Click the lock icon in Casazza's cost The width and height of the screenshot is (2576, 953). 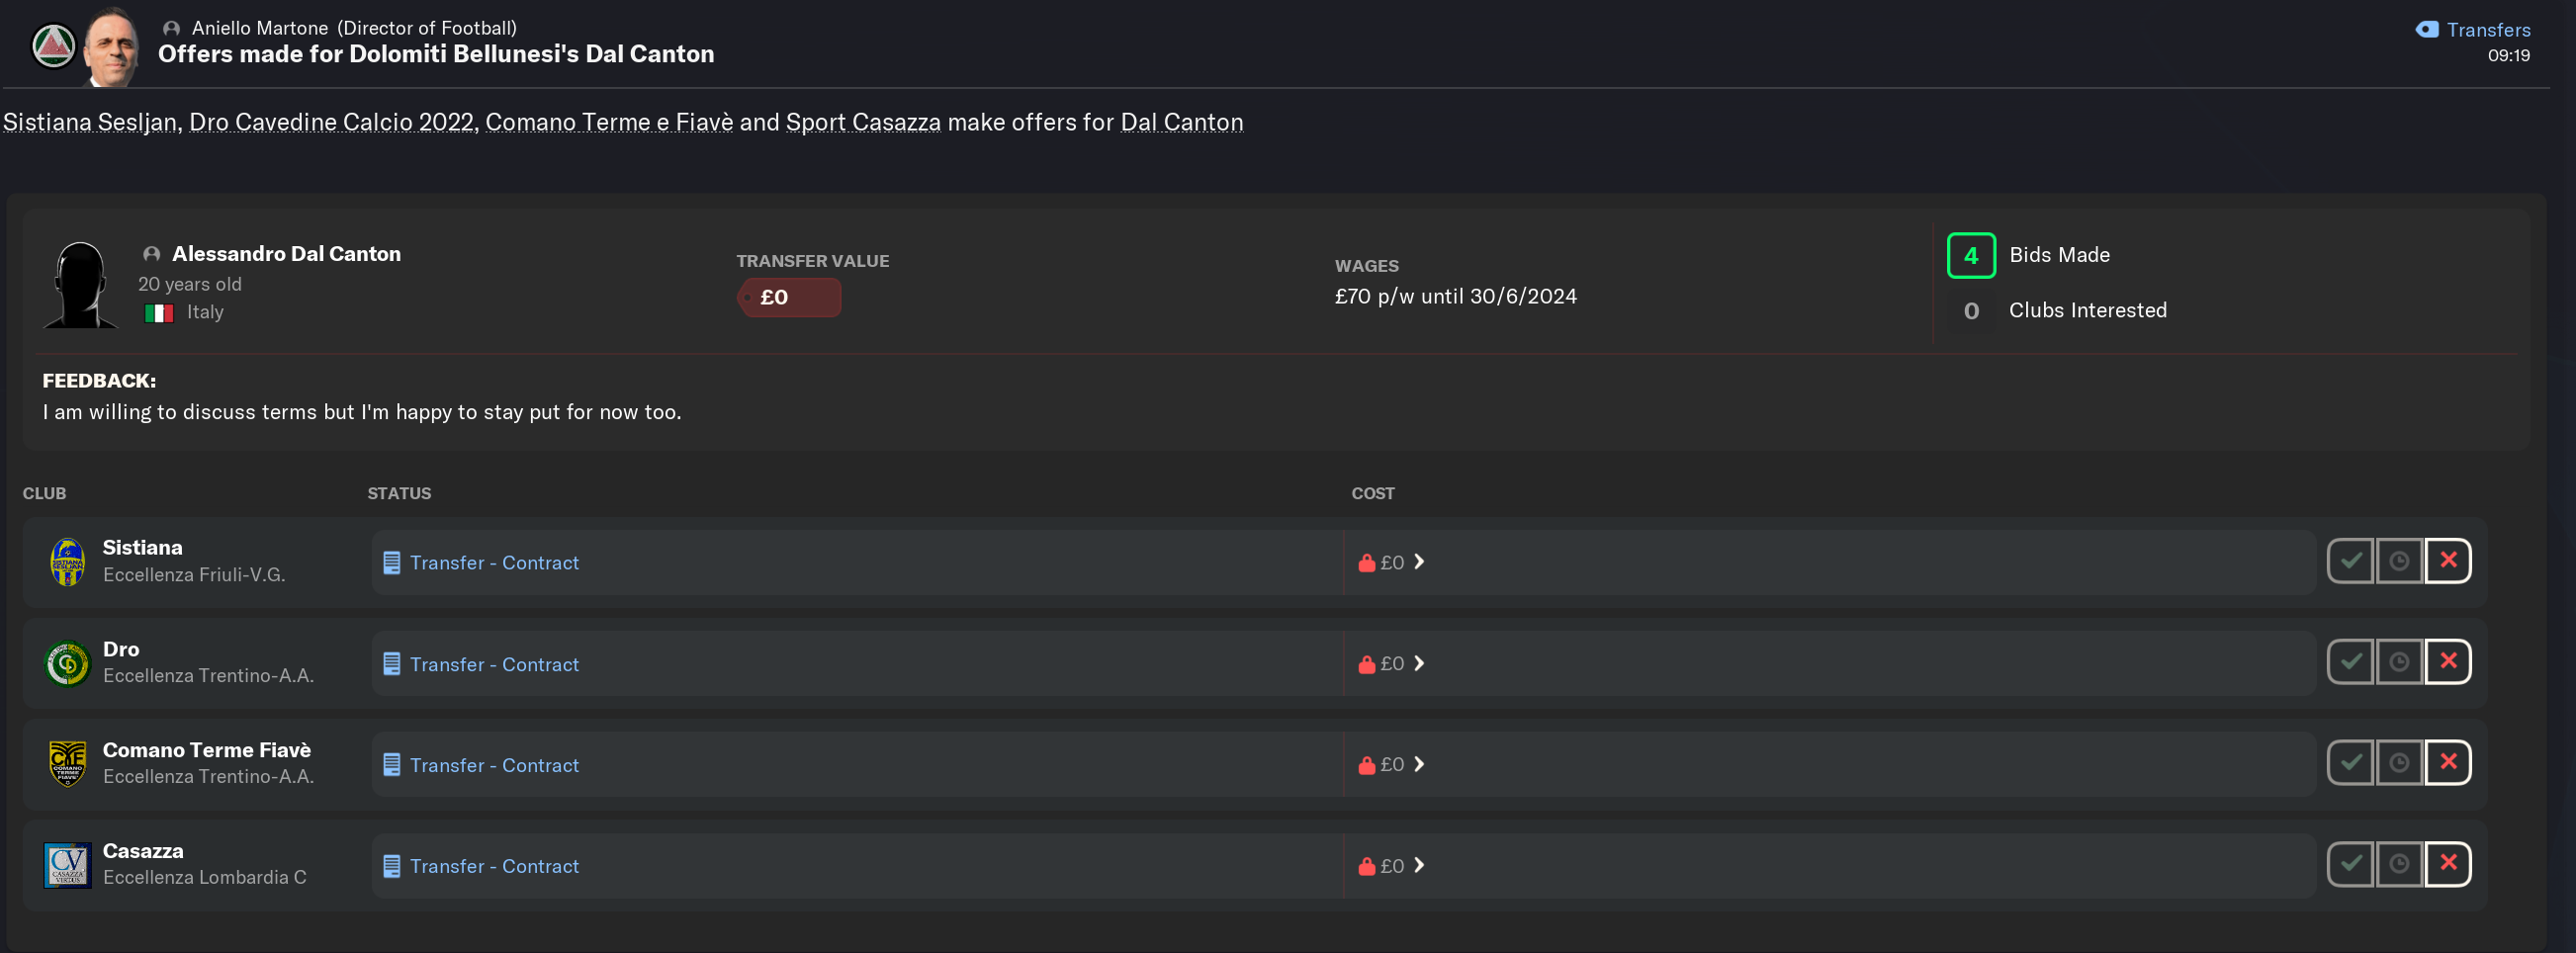(x=1367, y=866)
